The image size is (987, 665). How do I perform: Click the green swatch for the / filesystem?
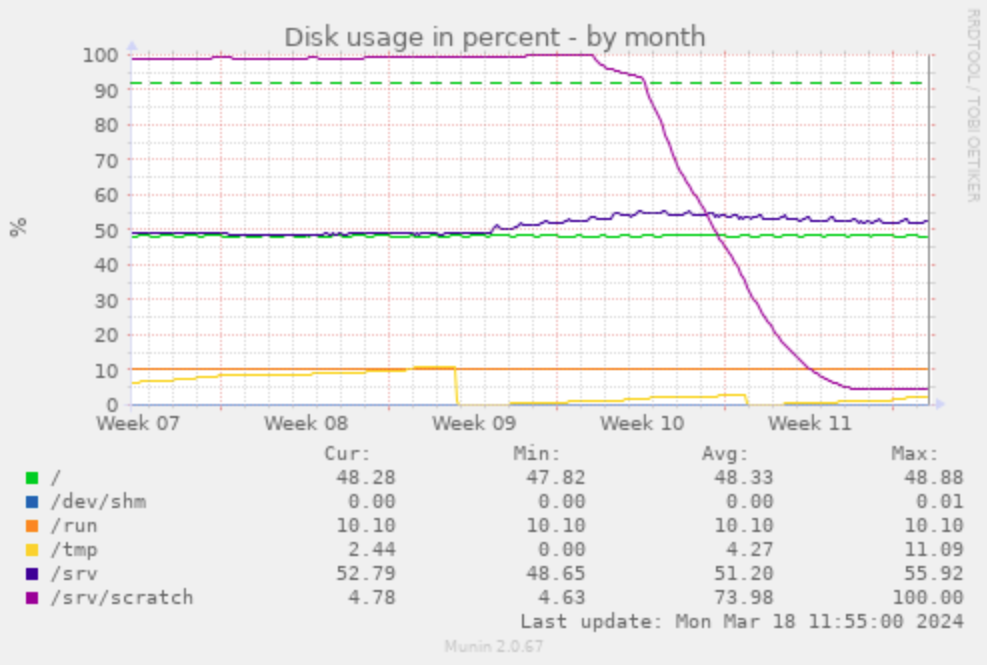pyautogui.click(x=32, y=478)
